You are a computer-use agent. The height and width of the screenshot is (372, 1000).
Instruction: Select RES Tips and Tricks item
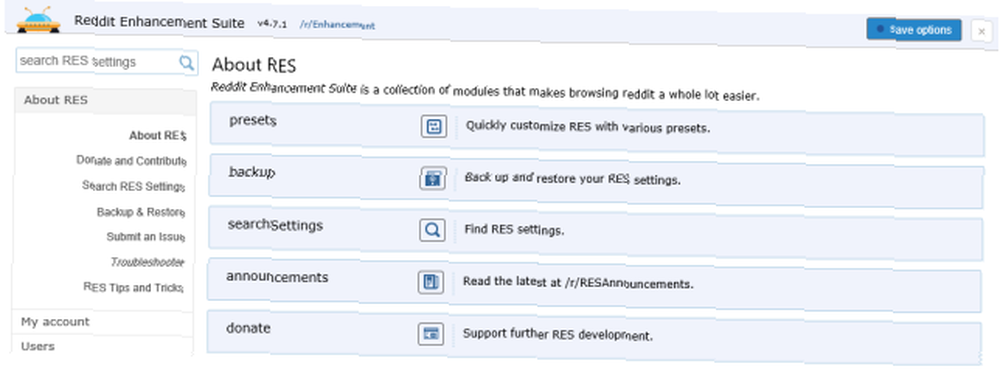tap(133, 287)
